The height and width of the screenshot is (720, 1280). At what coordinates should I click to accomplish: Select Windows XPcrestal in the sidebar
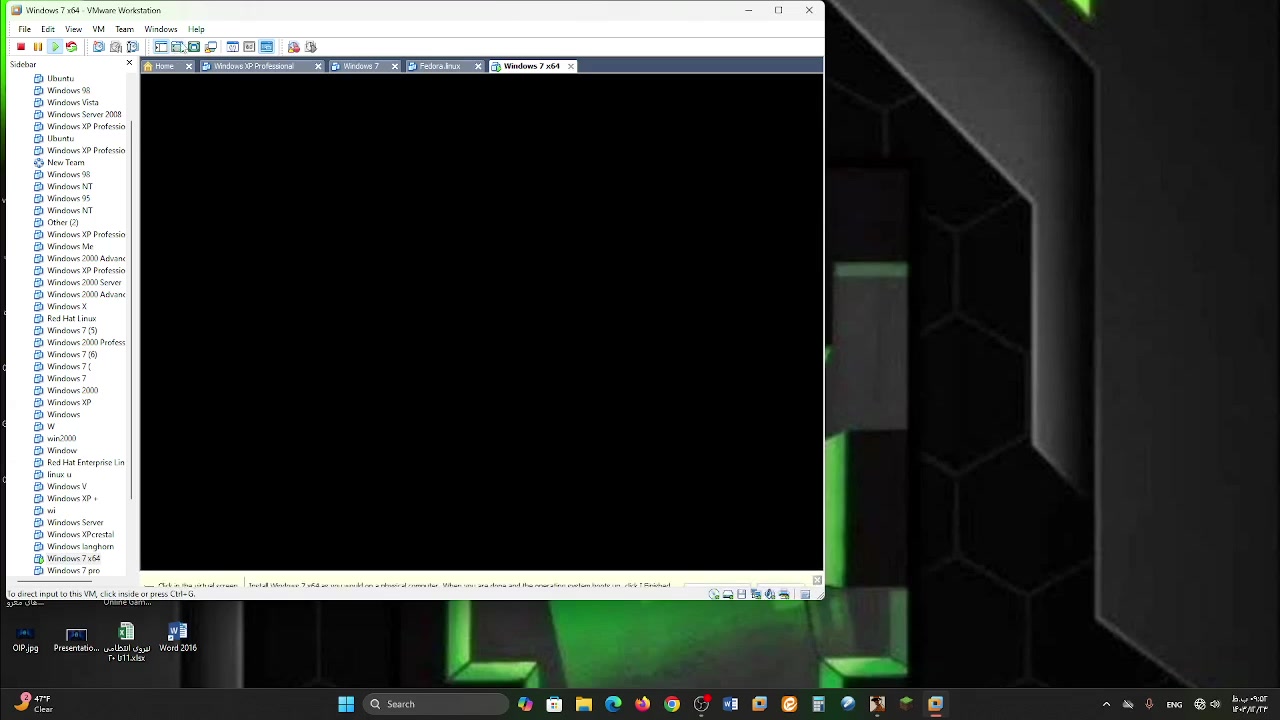pyautogui.click(x=80, y=534)
